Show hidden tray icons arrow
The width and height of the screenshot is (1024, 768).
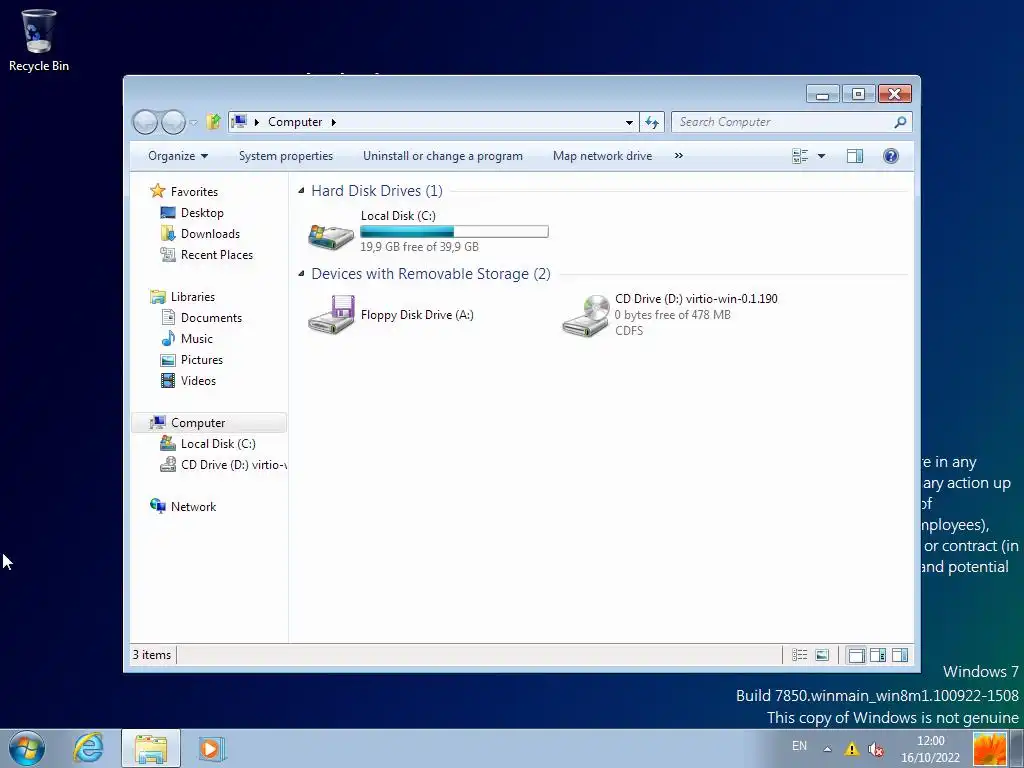tap(827, 749)
